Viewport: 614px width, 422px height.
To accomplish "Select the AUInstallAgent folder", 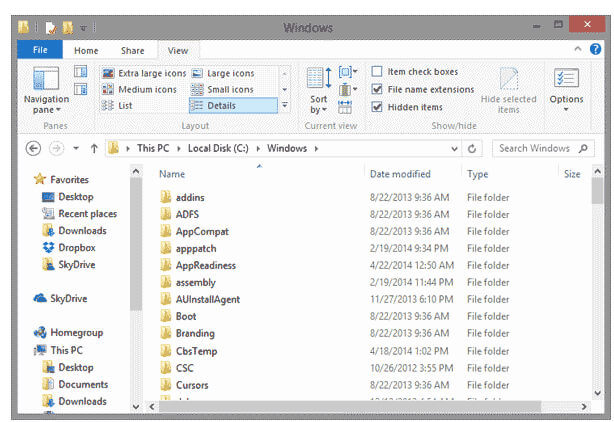I will [200, 299].
